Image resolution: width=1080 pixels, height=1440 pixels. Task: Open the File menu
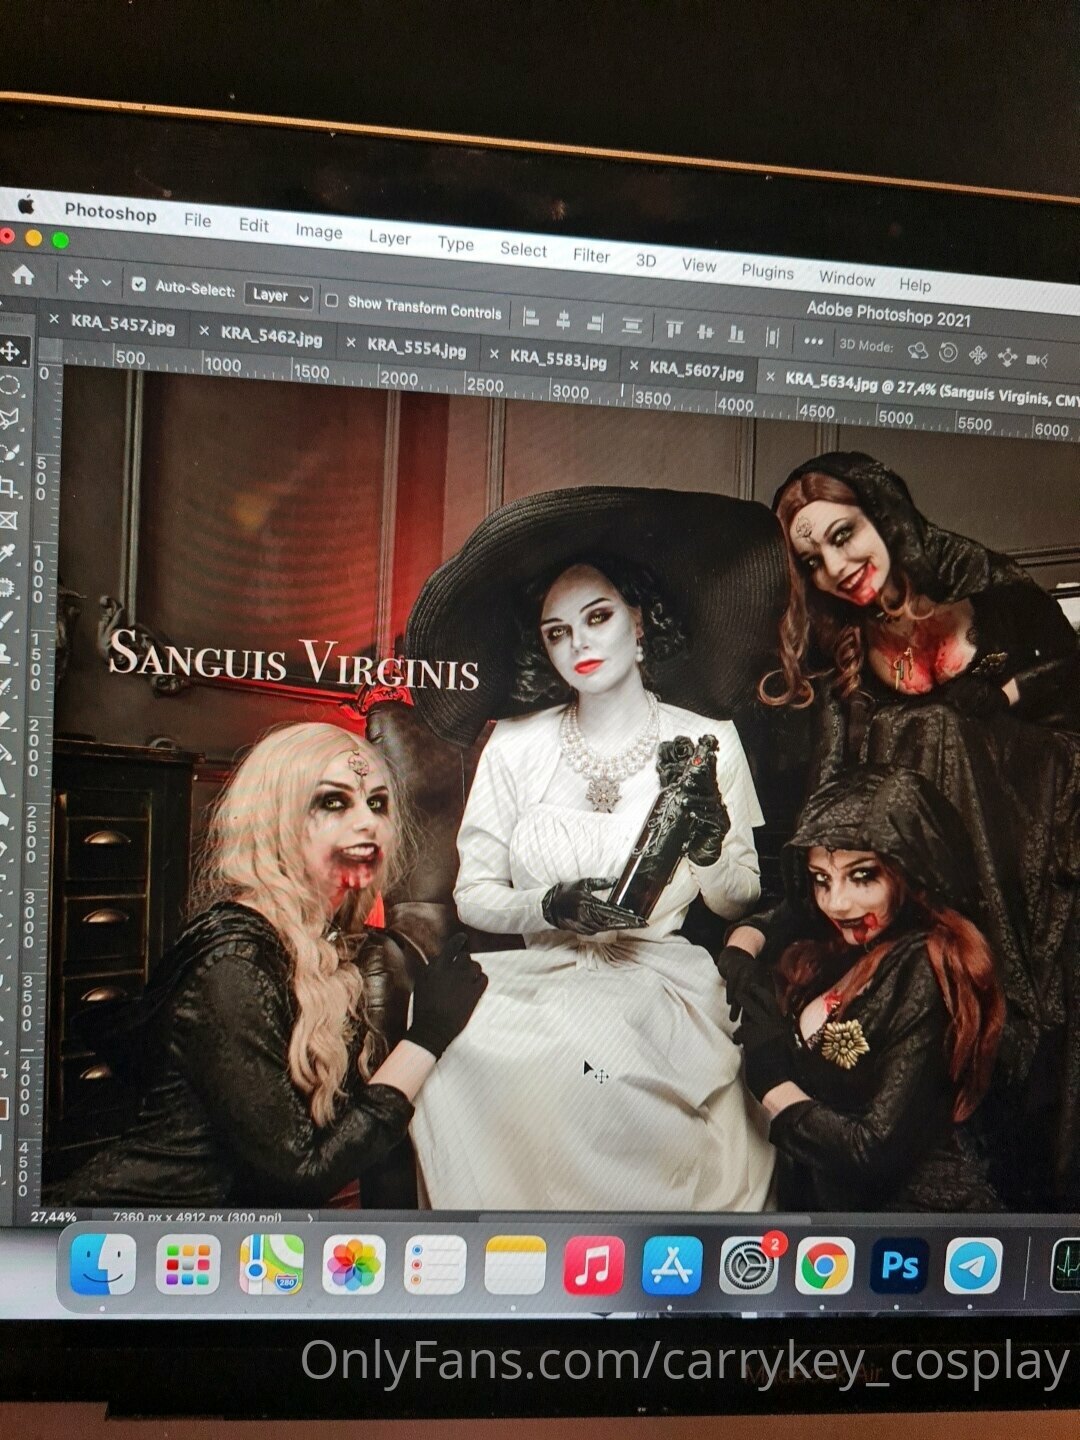click(197, 220)
